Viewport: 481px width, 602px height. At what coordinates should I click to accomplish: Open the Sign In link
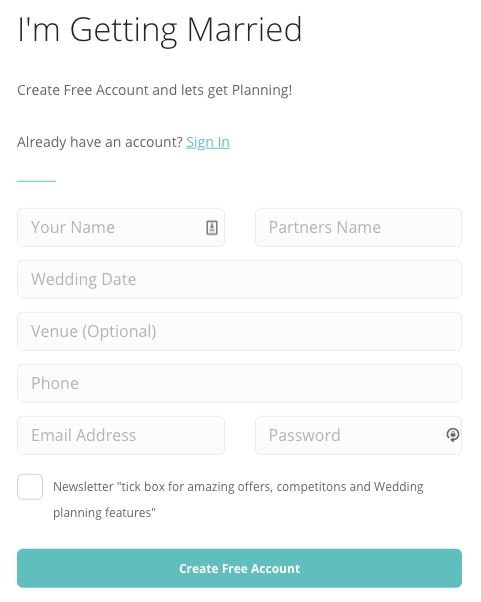click(x=208, y=142)
